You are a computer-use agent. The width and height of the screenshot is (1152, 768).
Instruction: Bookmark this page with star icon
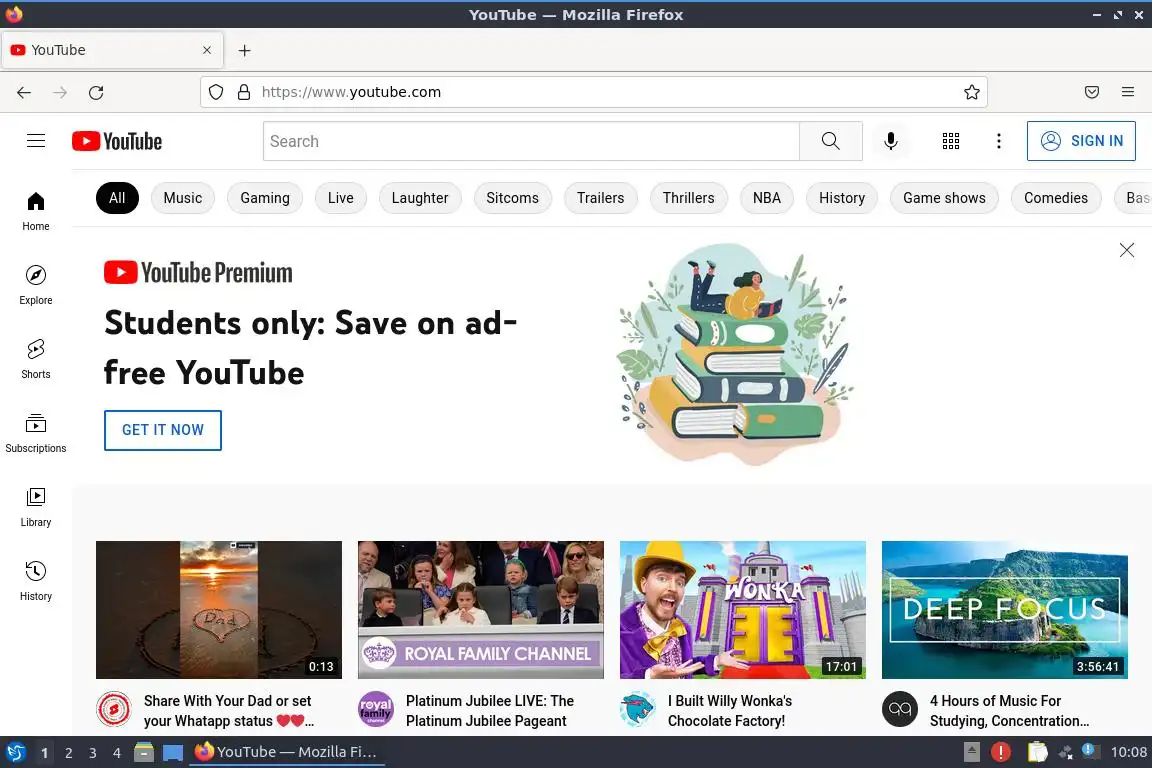971,93
